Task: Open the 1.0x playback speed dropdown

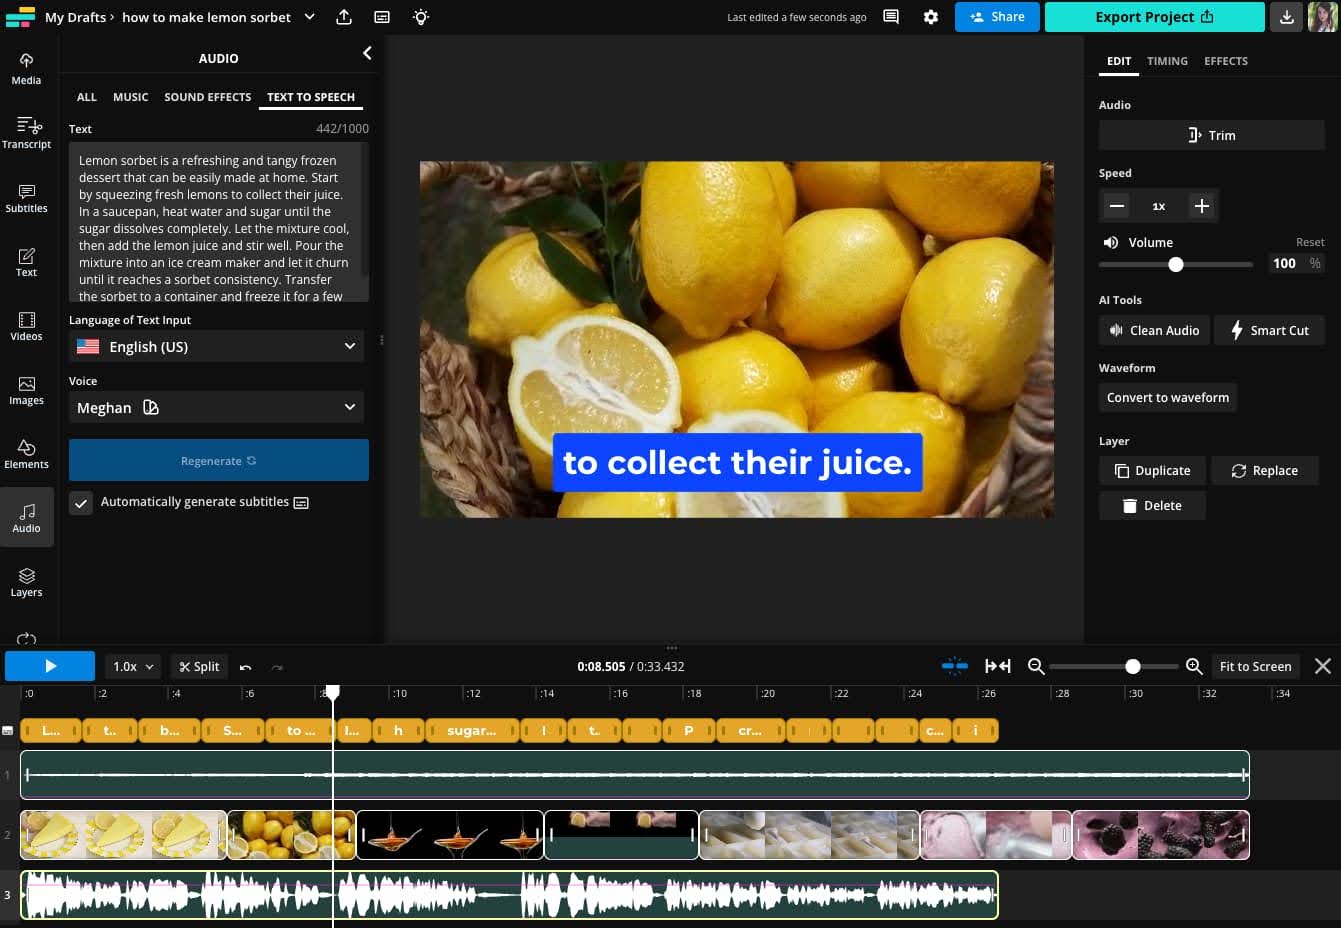Action: pyautogui.click(x=133, y=667)
